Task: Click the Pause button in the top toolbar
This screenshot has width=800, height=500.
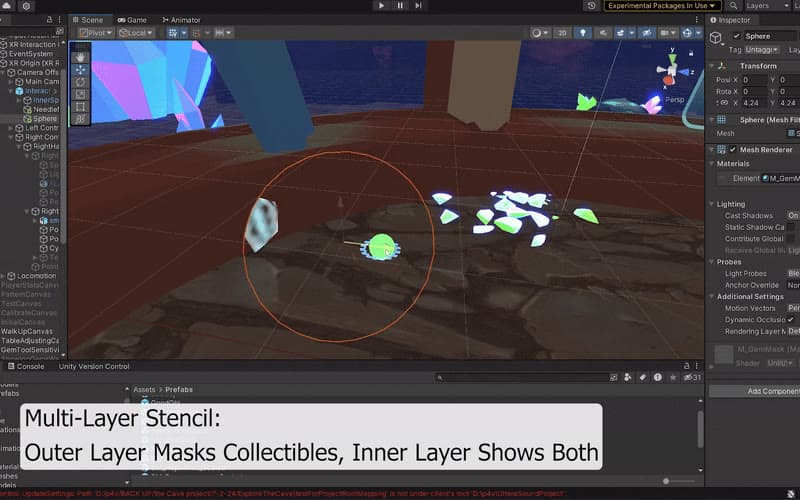Action: 400,6
